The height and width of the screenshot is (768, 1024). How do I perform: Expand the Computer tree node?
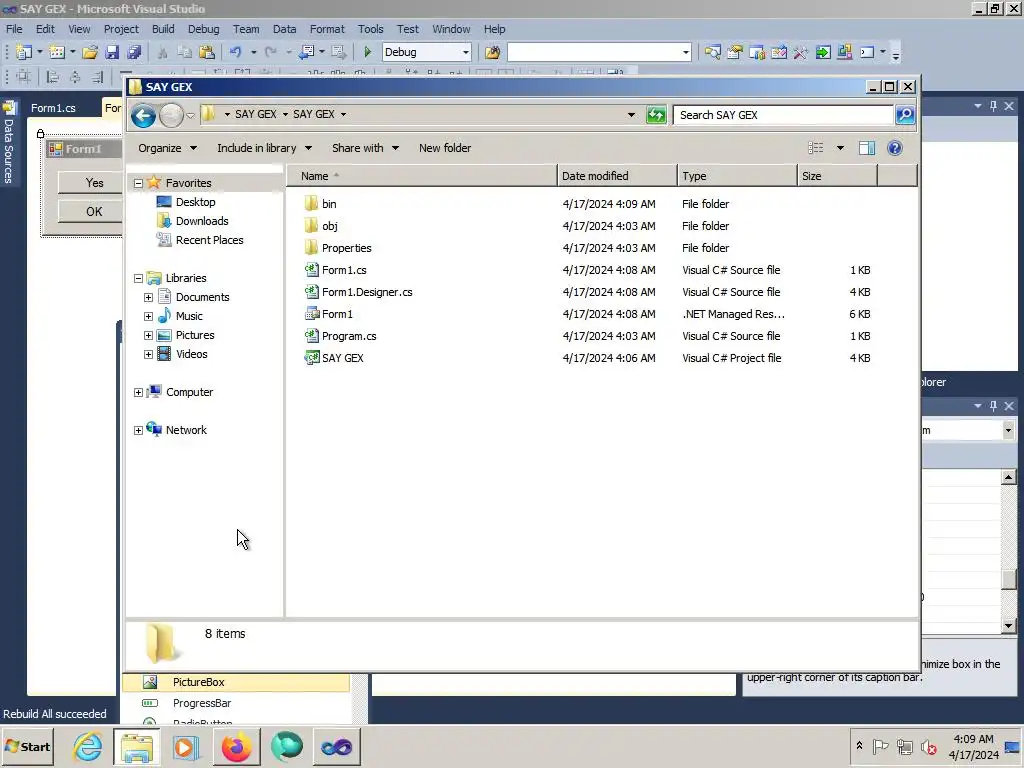(138, 392)
